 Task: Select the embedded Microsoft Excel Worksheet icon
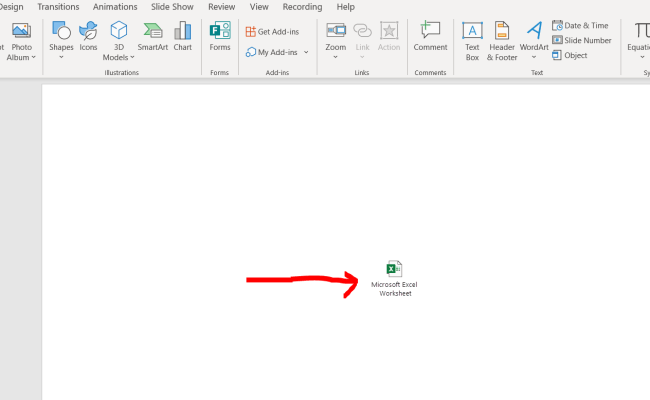(394, 269)
